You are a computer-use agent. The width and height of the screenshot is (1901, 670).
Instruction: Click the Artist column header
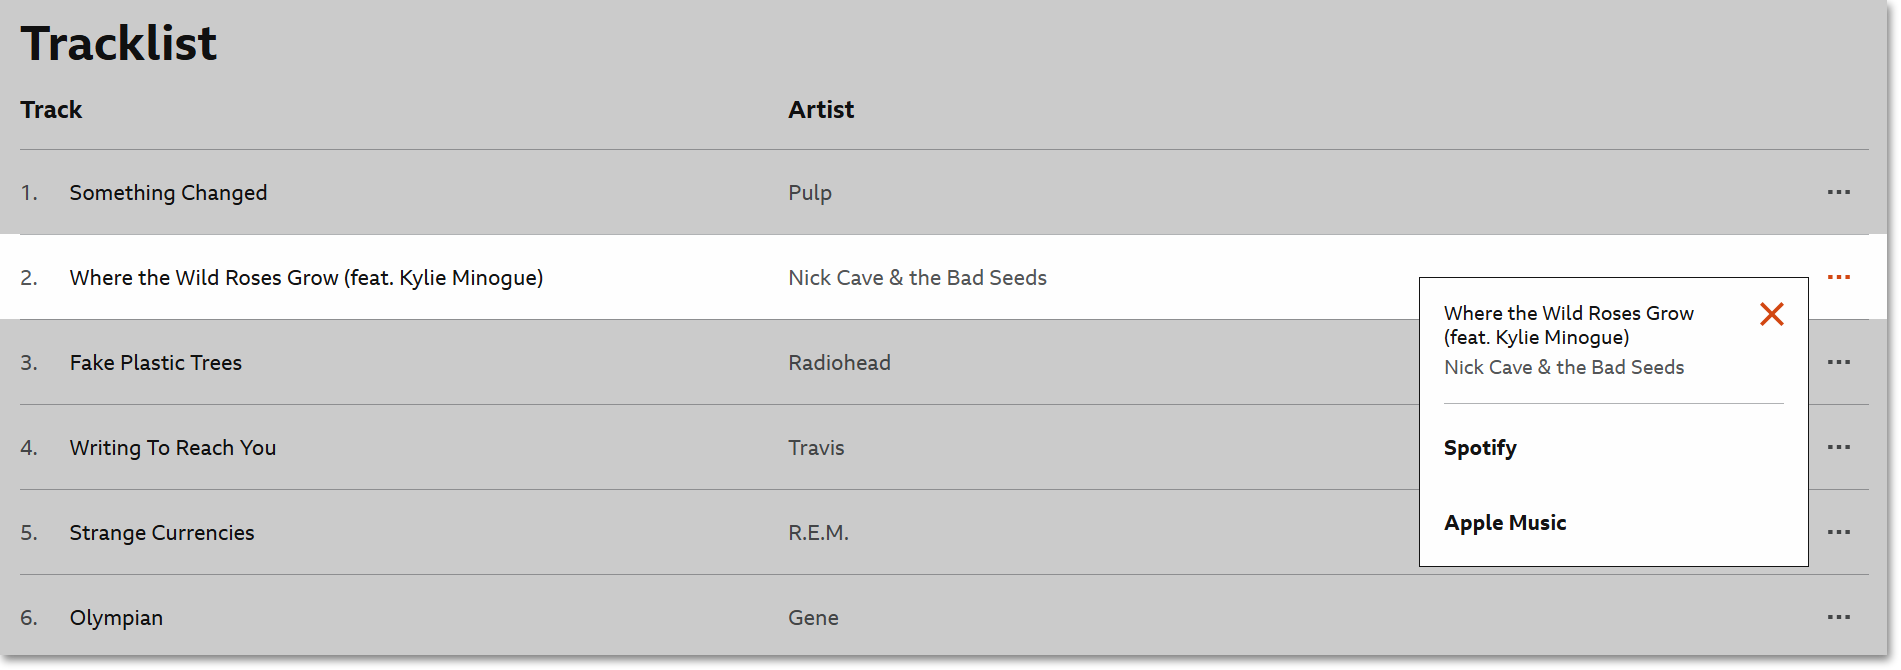(821, 109)
